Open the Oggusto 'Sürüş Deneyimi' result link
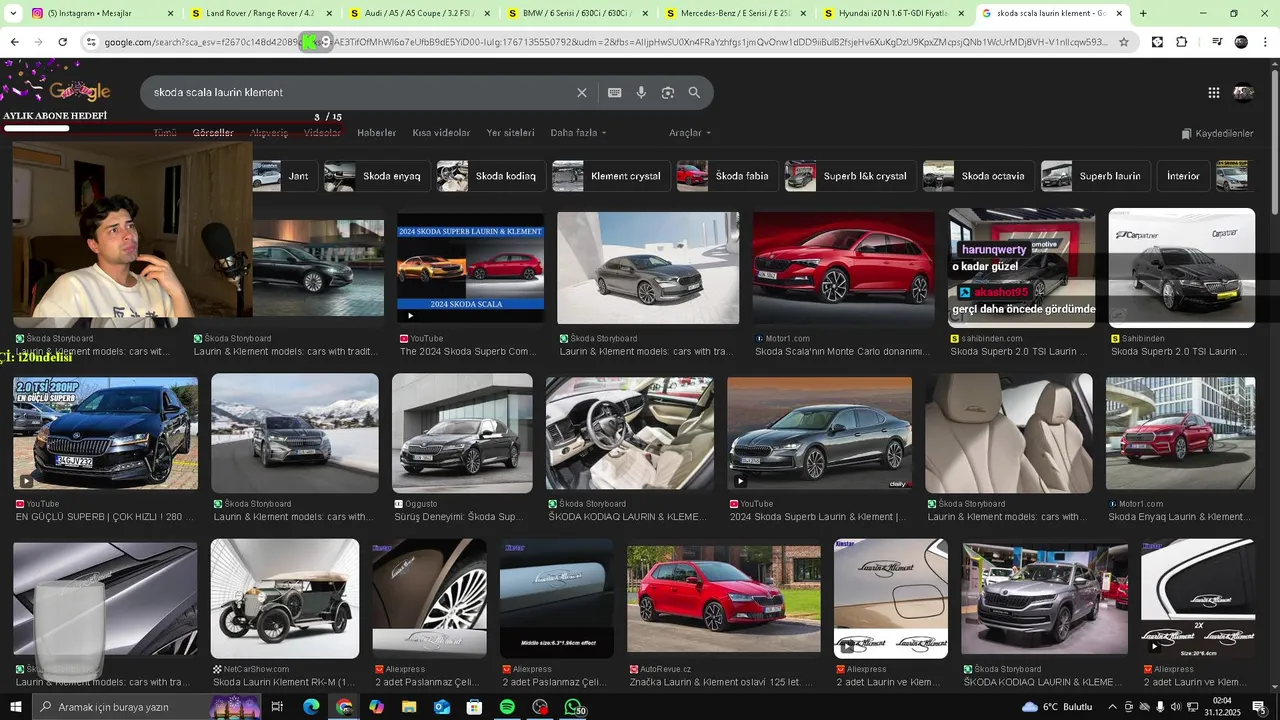The image size is (1280, 720). point(462,517)
